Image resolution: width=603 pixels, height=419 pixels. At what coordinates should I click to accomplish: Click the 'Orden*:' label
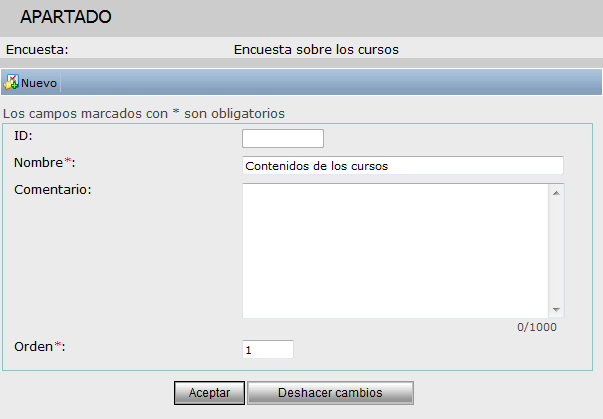pyautogui.click(x=40, y=346)
